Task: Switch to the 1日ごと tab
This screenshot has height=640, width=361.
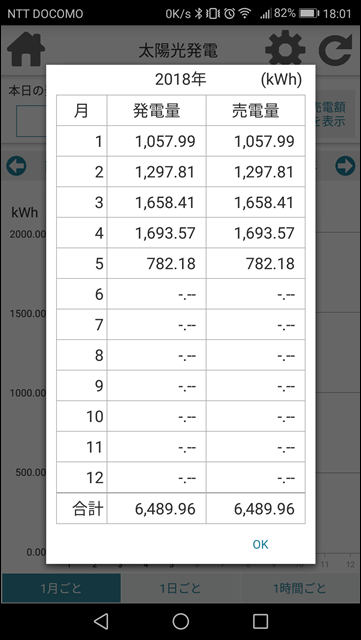Action: pos(180,588)
